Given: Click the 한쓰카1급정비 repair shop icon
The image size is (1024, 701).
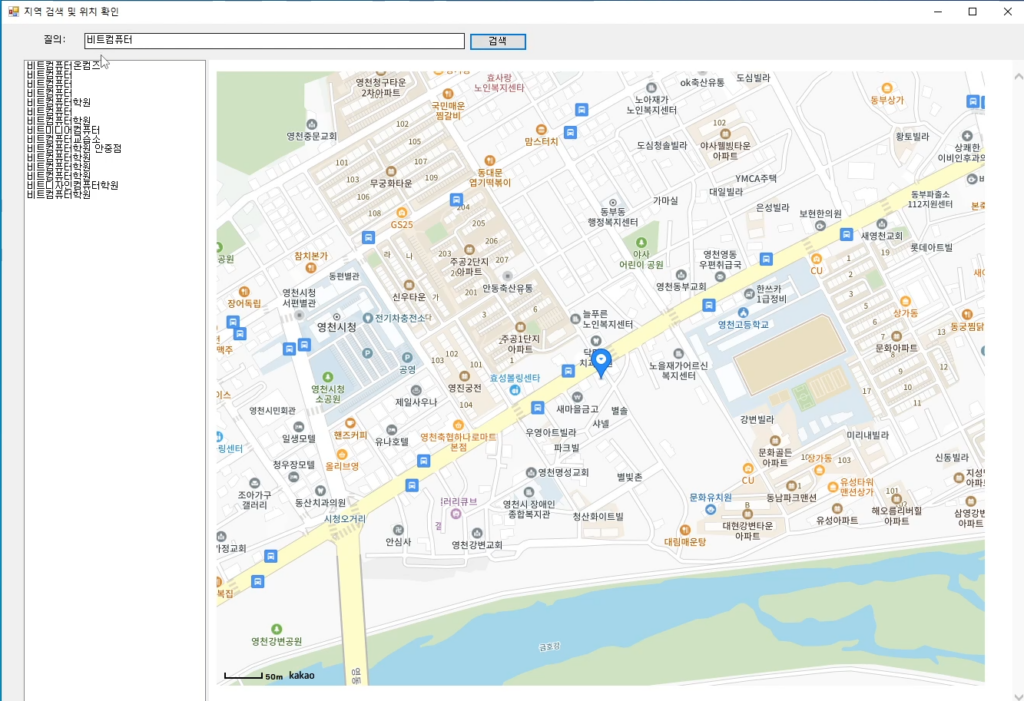Looking at the screenshot, I should coord(749,294).
